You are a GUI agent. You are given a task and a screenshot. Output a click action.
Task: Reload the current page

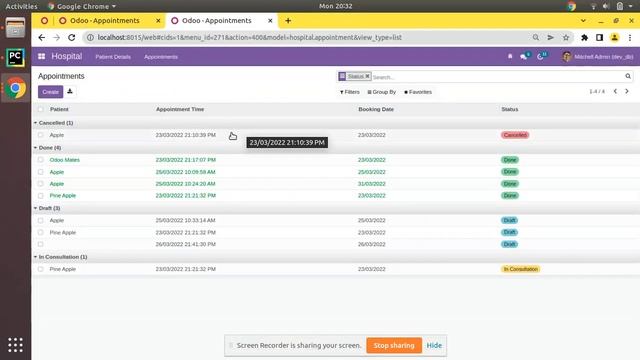coord(72,38)
